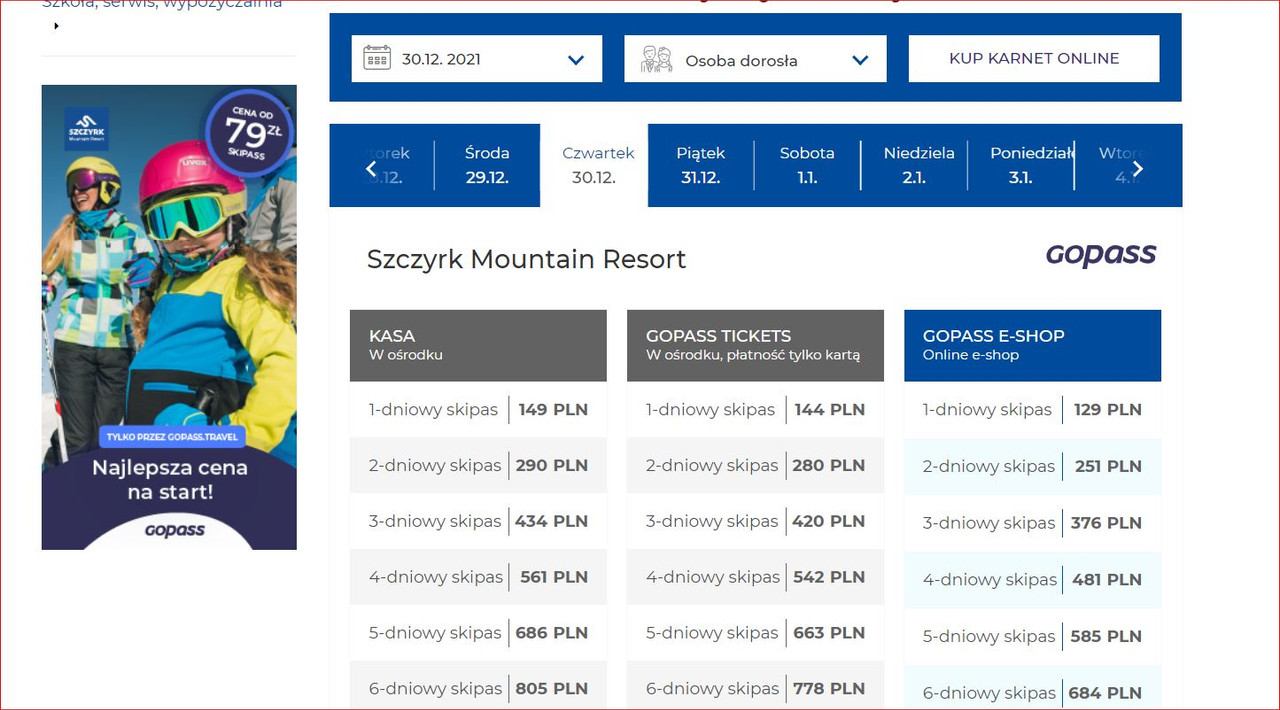The width and height of the screenshot is (1280, 710).
Task: Click KASA 3-dniowy skipass 434 PLN
Action: click(x=478, y=521)
